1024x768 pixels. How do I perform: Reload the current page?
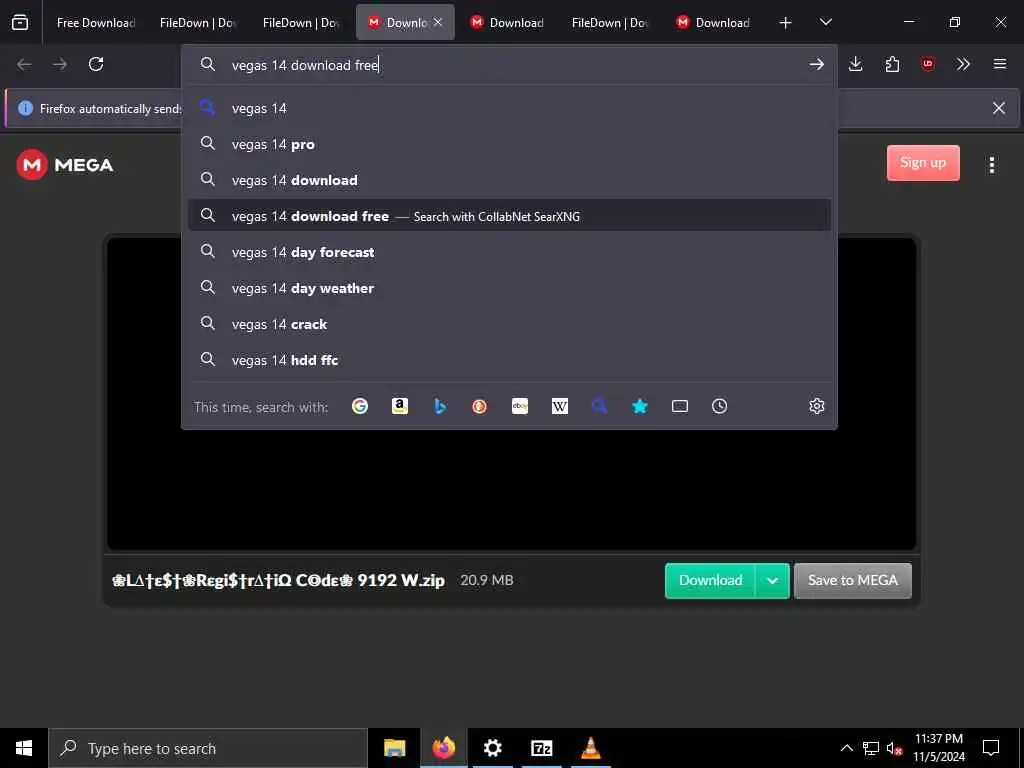pos(96,64)
